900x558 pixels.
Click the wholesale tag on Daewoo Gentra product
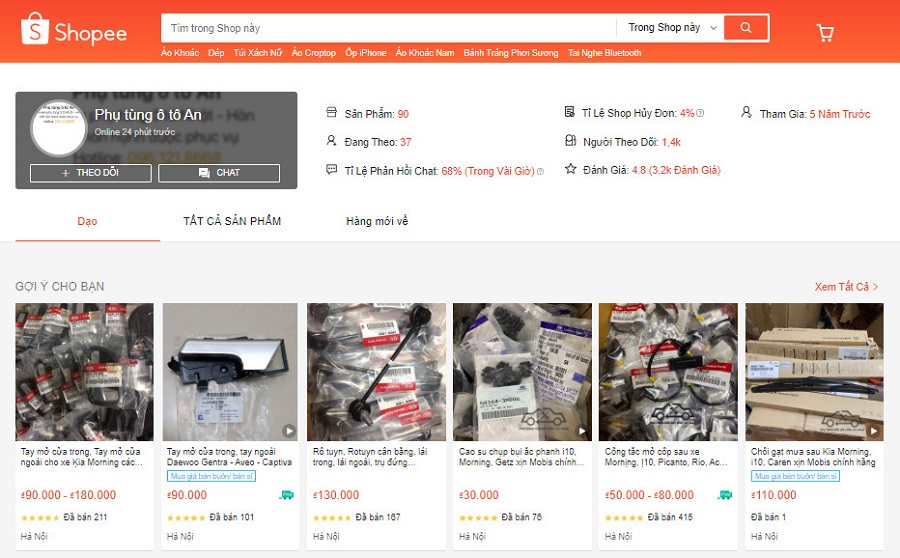(211, 476)
